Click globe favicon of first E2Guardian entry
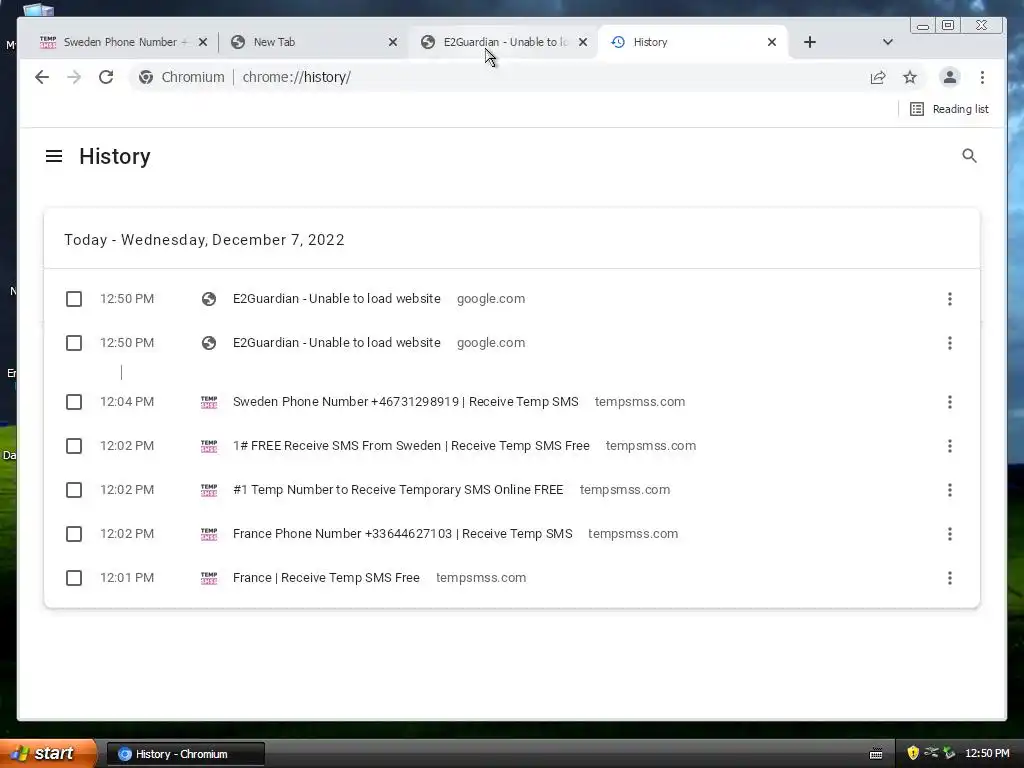Image resolution: width=1024 pixels, height=768 pixels. (209, 299)
